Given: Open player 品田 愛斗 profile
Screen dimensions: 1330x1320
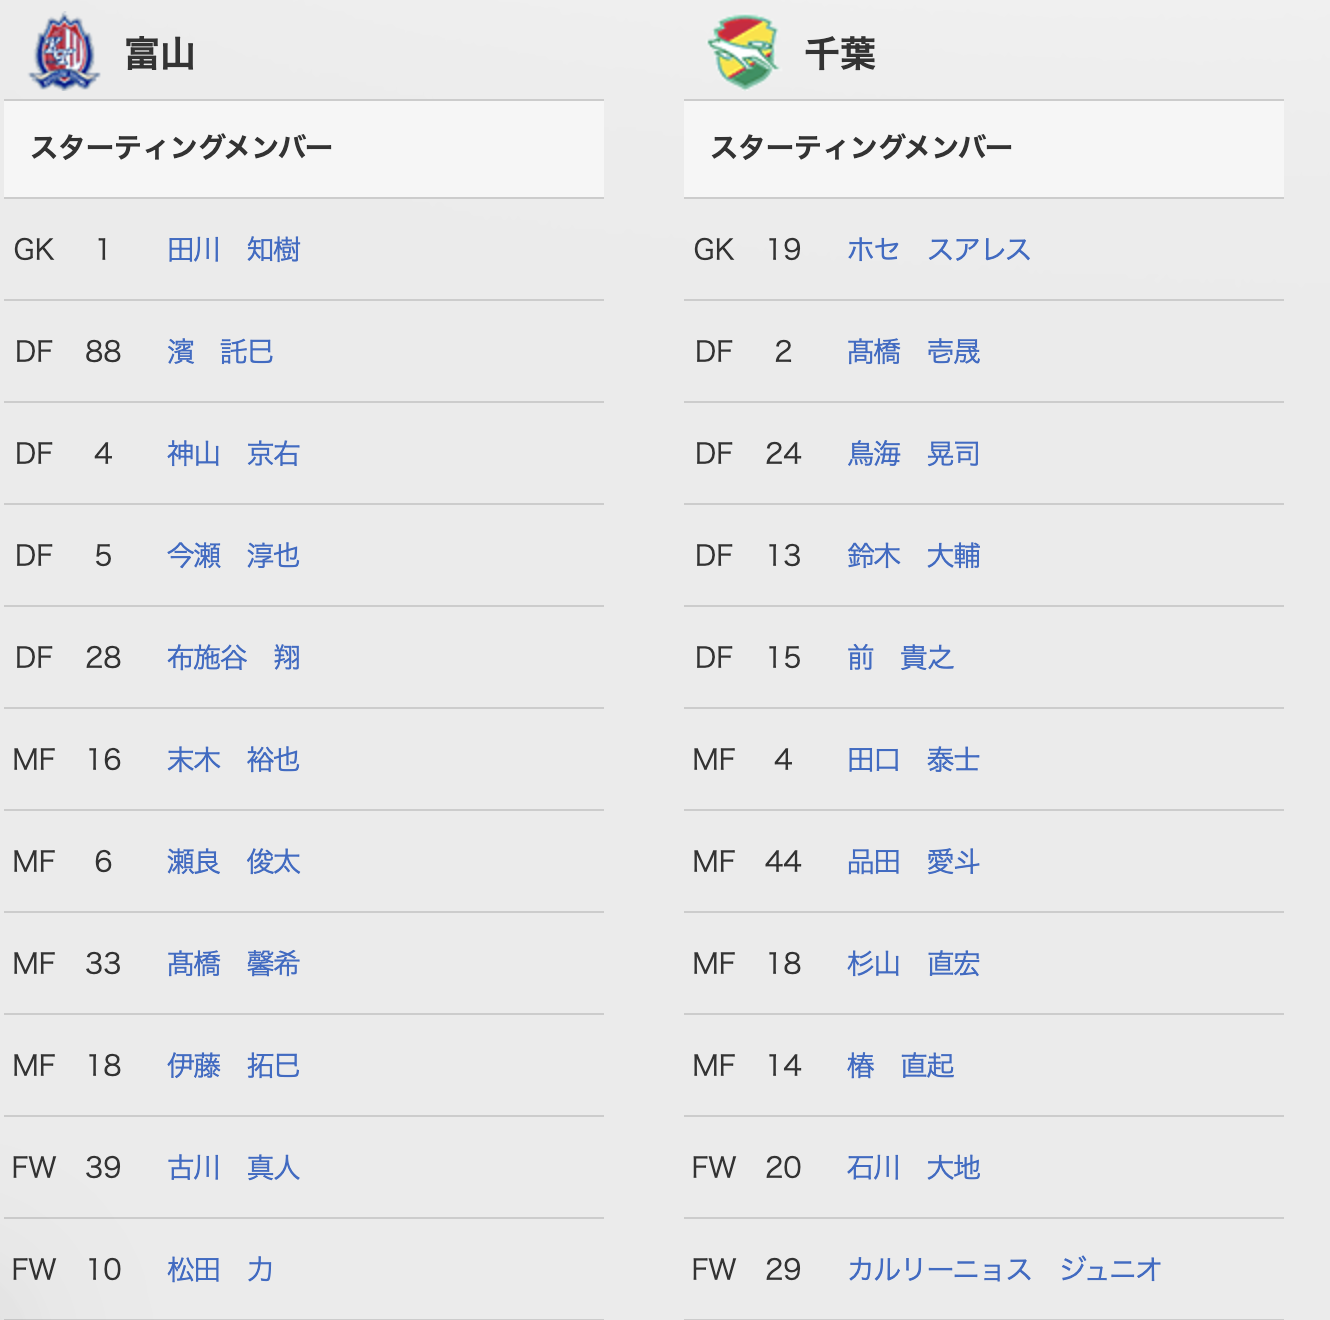Looking at the screenshot, I should [x=913, y=862].
